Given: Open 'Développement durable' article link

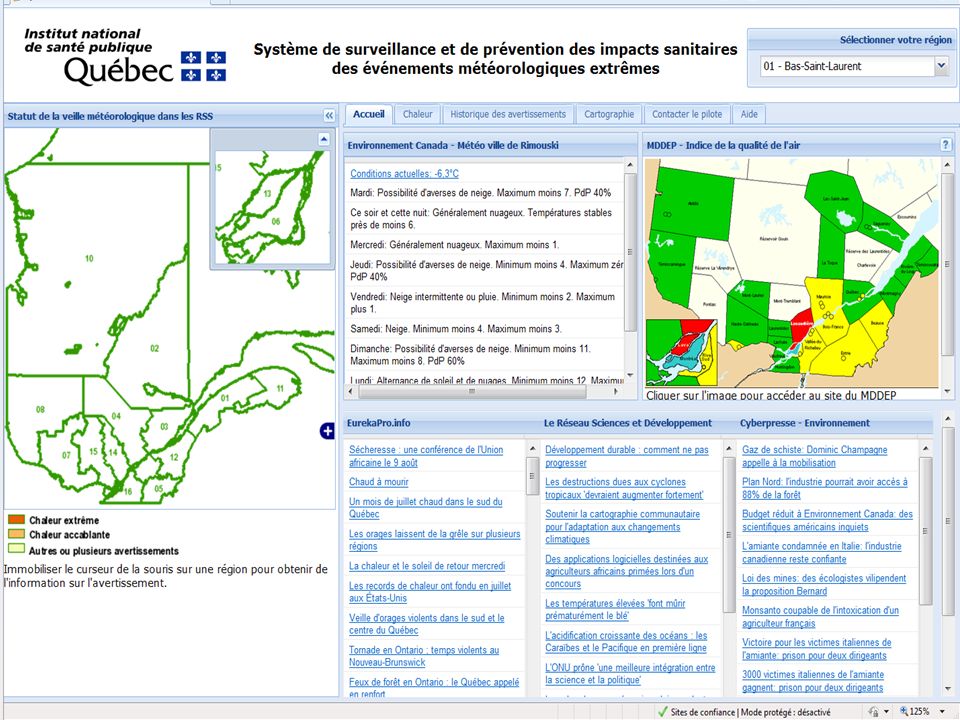Looking at the screenshot, I should pyautogui.click(x=627, y=456).
